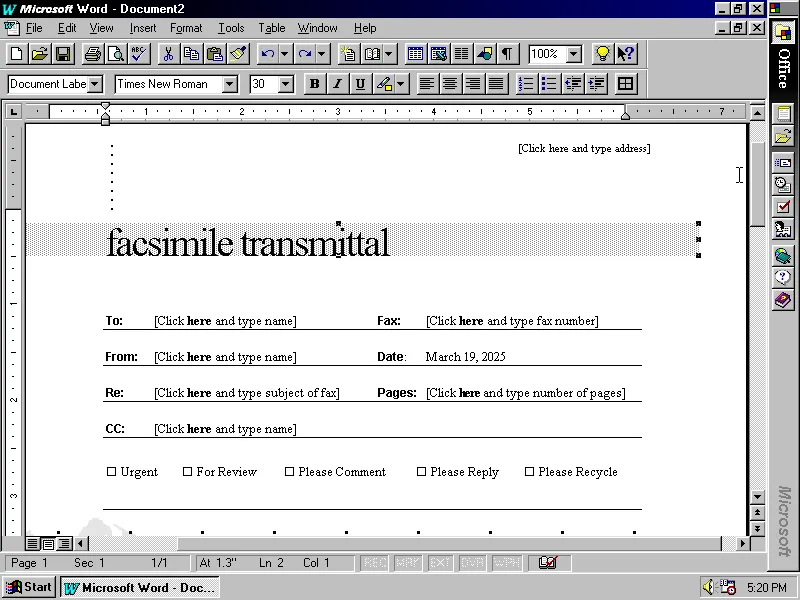
Task: Check the Urgent checkbox
Action: coord(112,471)
